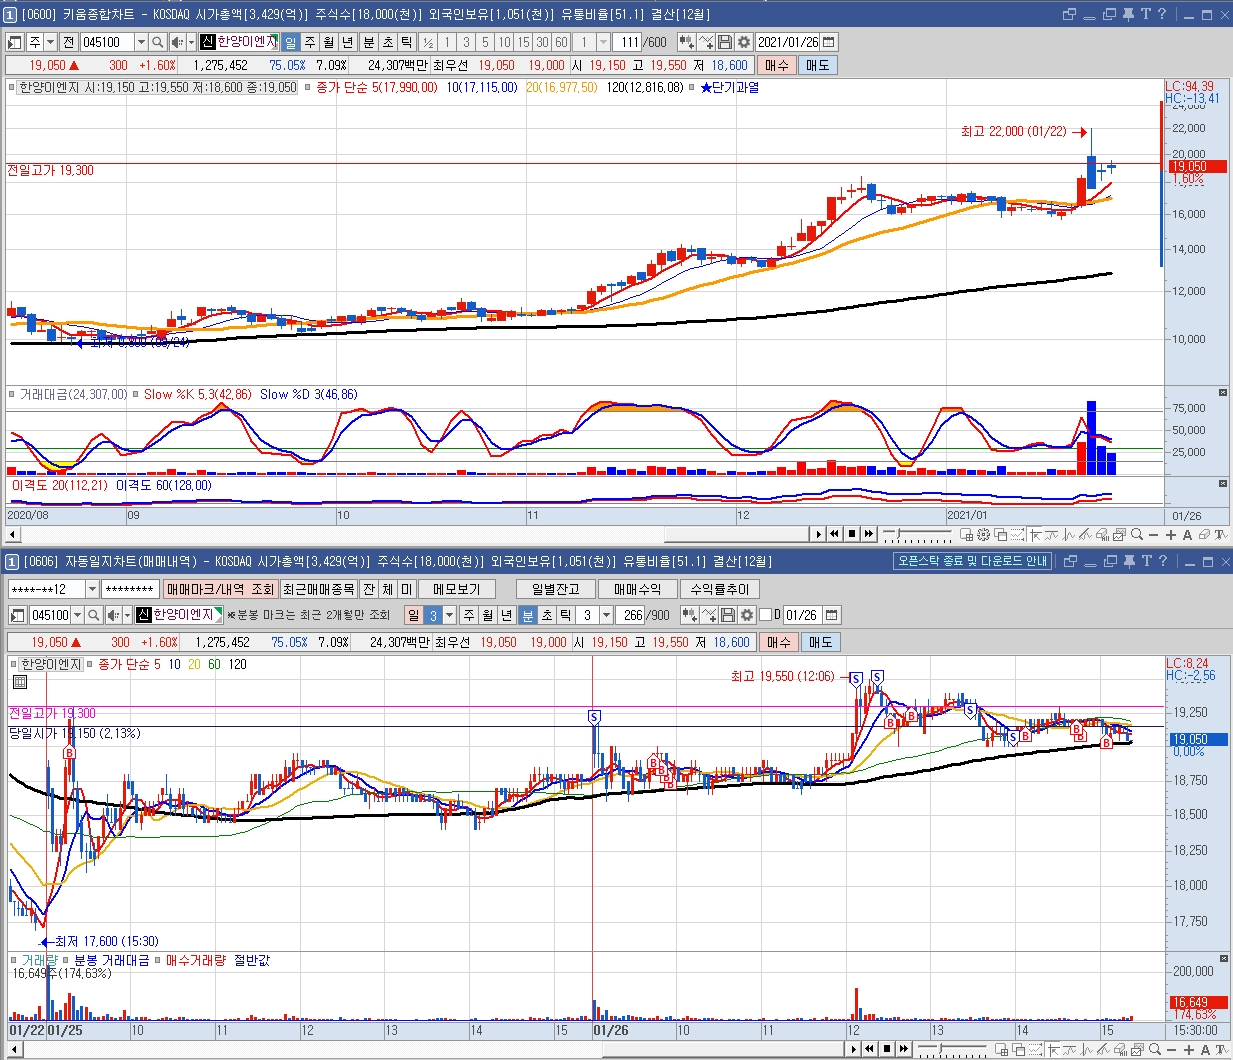Click the T font icon in top window title bar
The width and height of the screenshot is (1233, 1060).
1146,14
